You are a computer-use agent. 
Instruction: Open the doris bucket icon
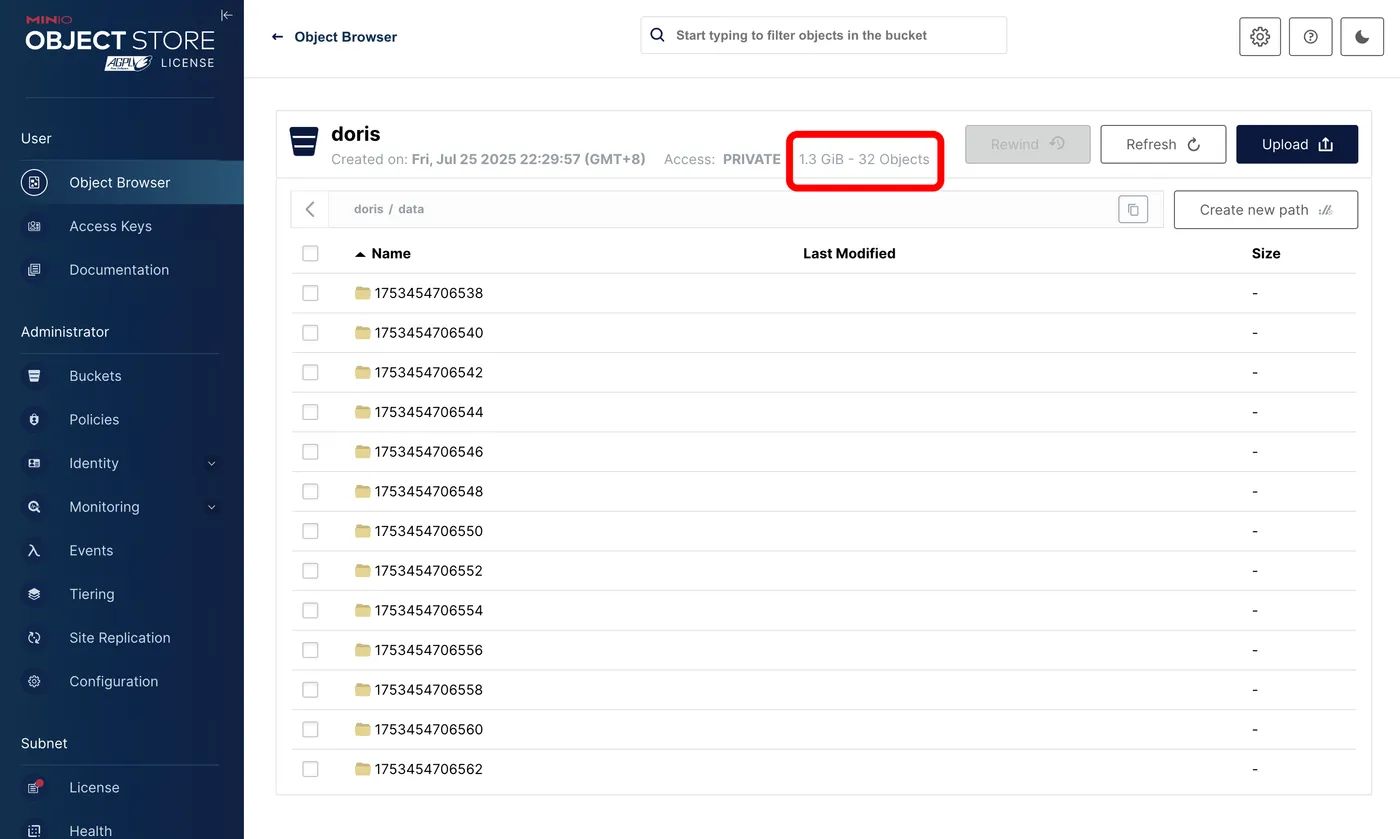[304, 142]
